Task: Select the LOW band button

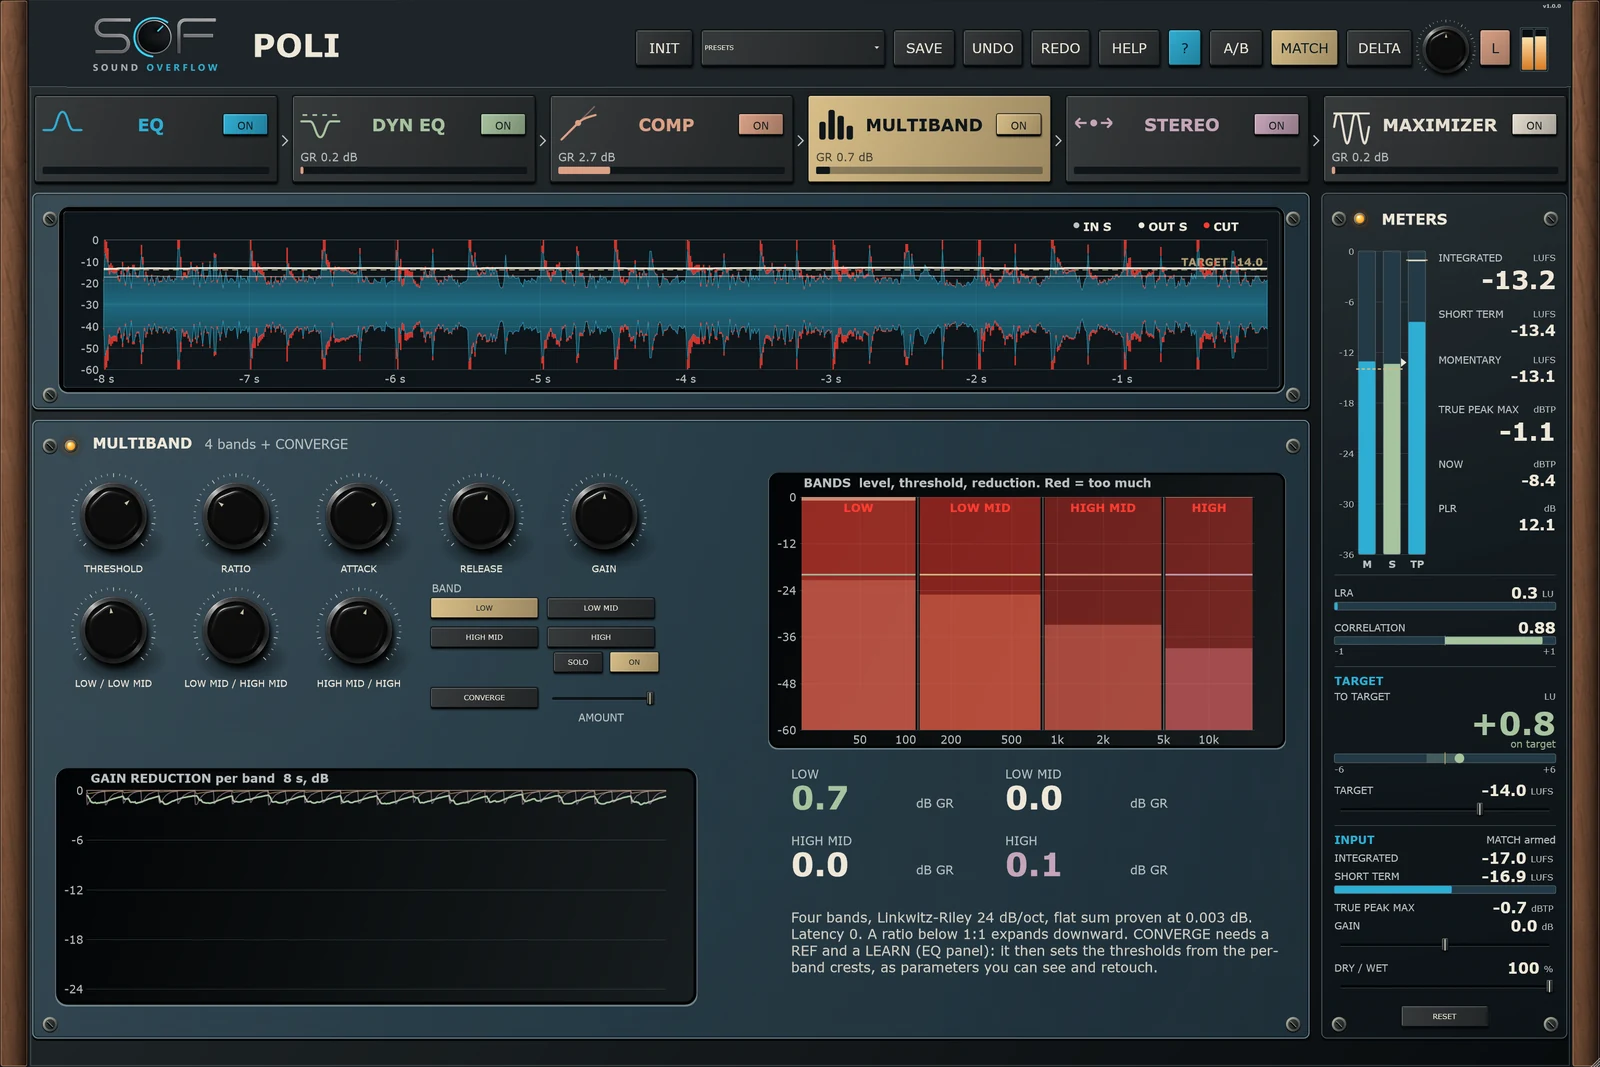Action: (484, 608)
